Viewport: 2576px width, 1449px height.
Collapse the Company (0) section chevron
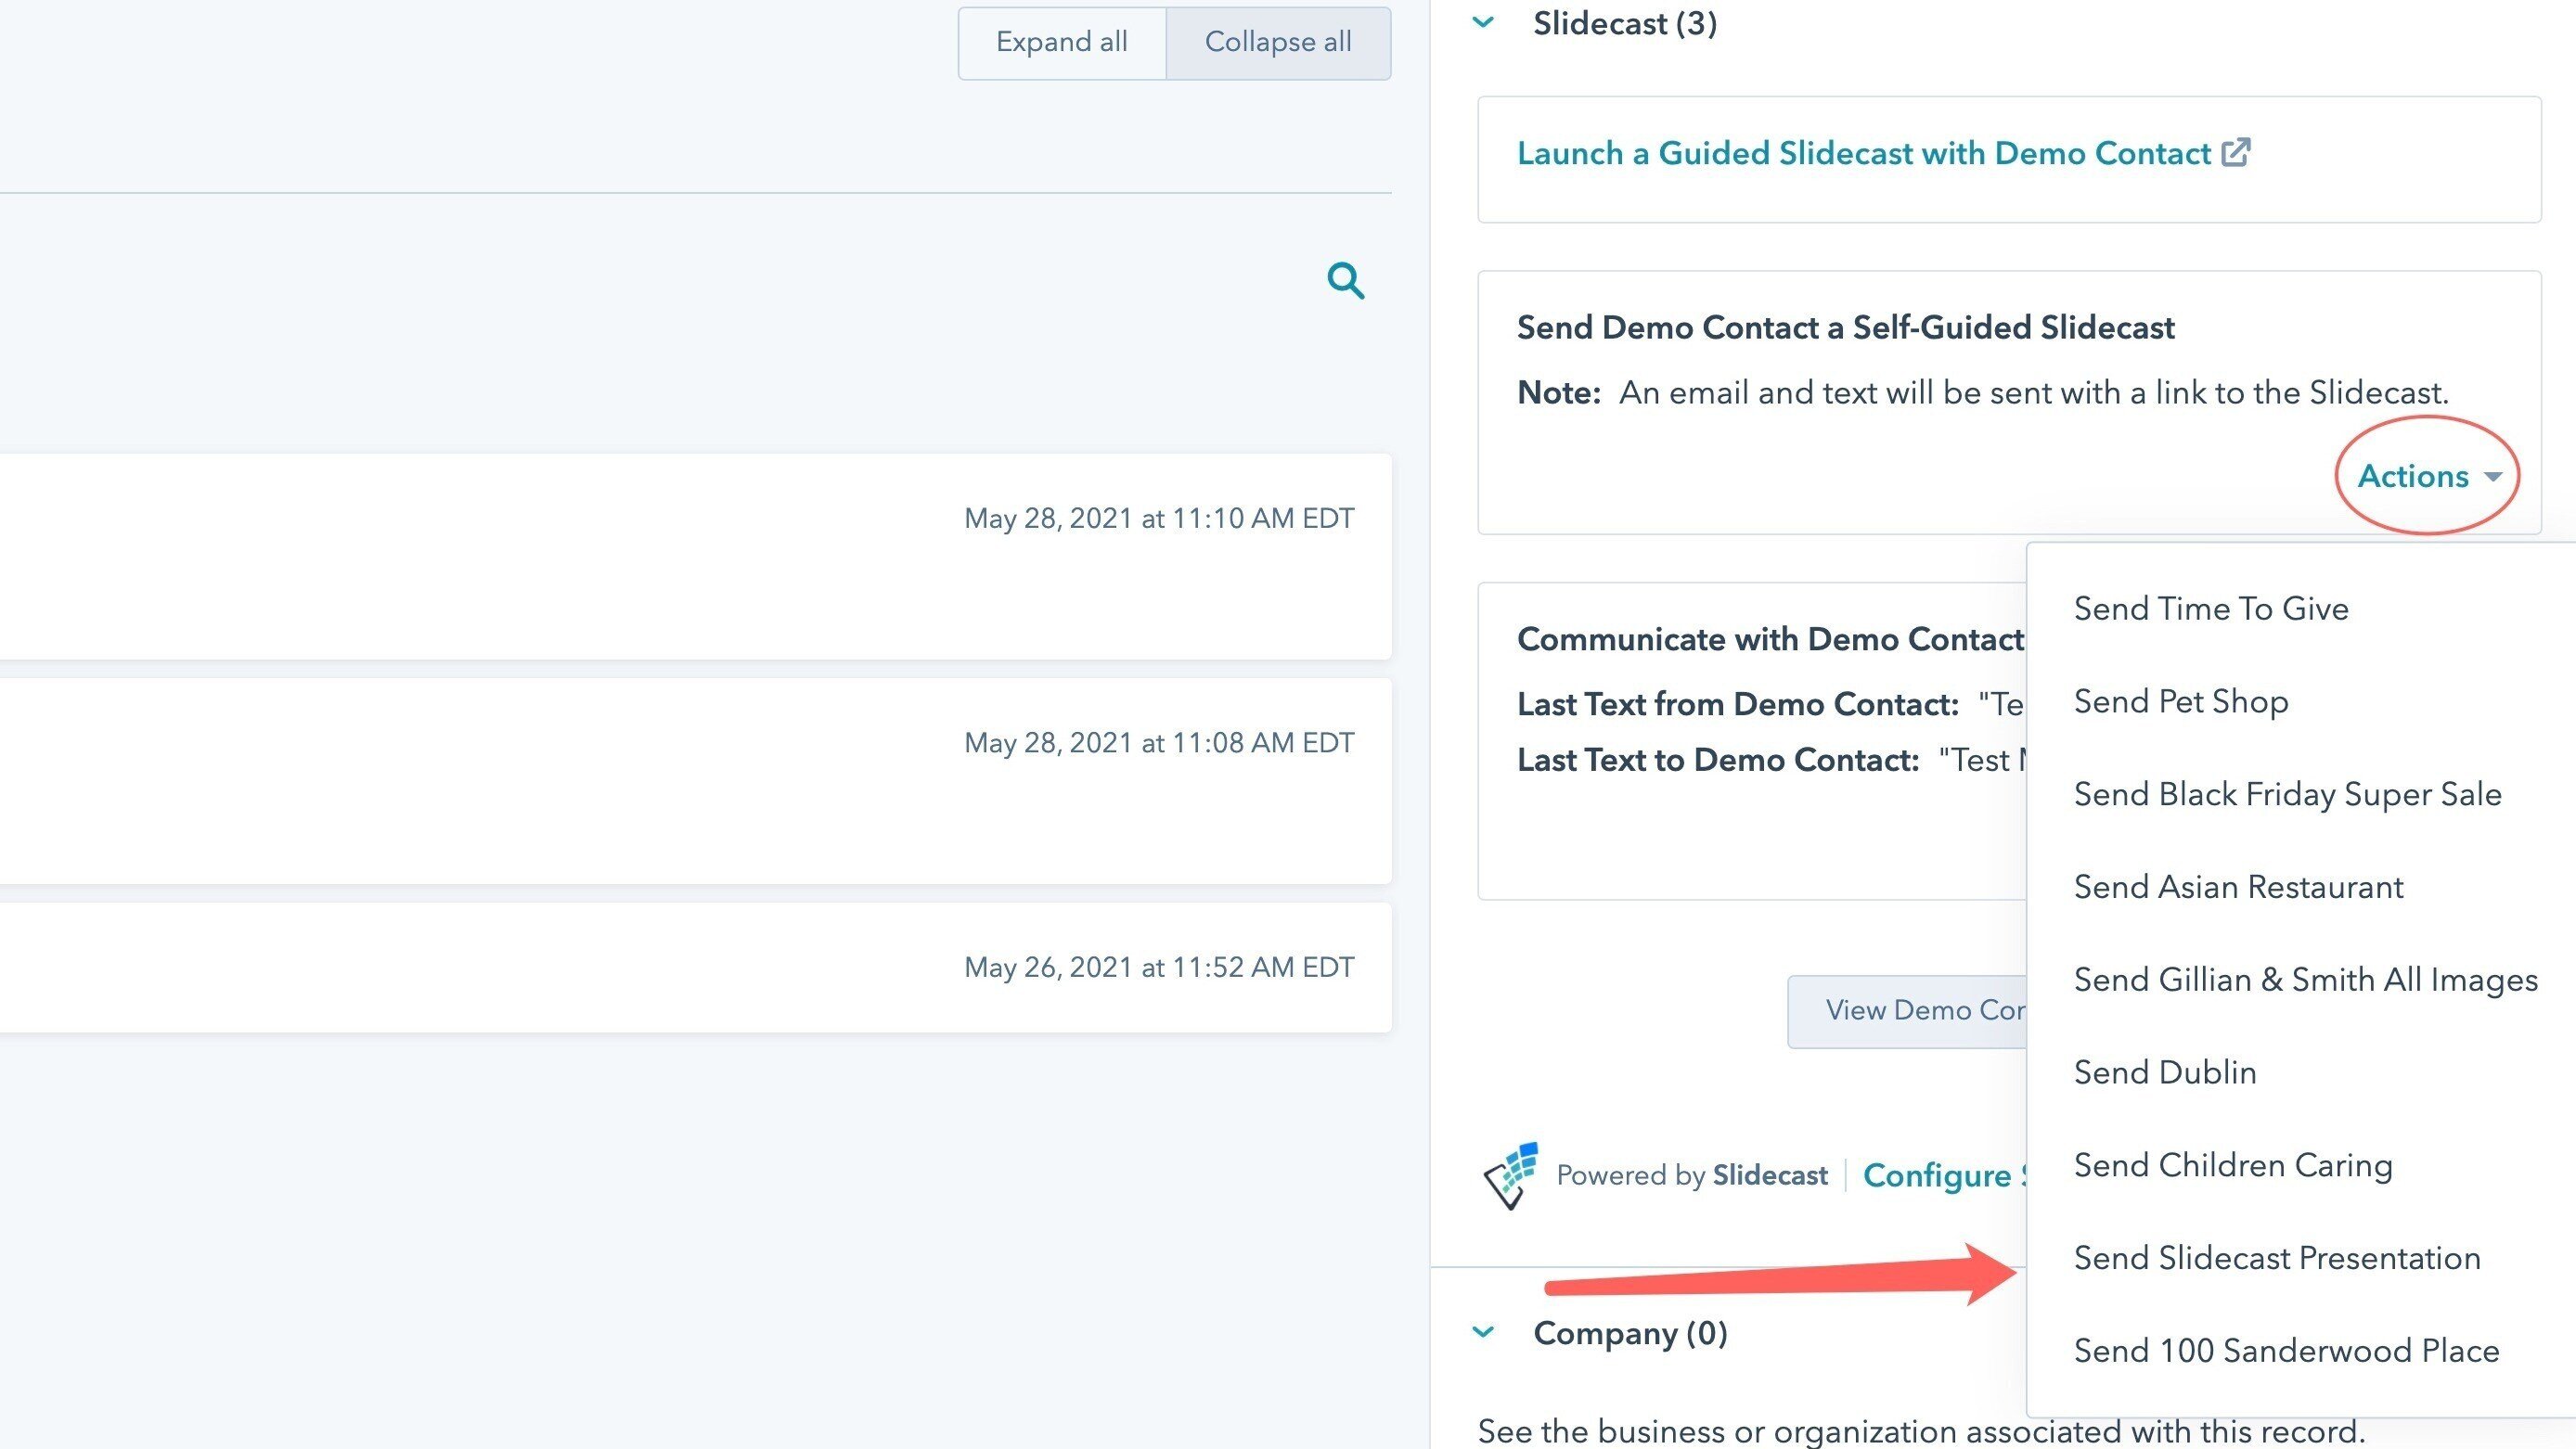pyautogui.click(x=1484, y=1332)
